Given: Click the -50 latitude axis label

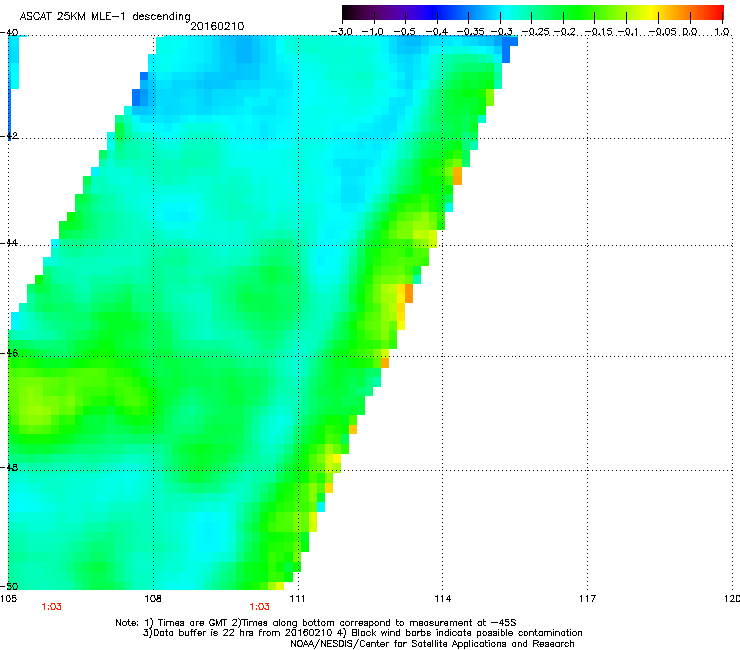Looking at the screenshot, I should tap(9, 587).
